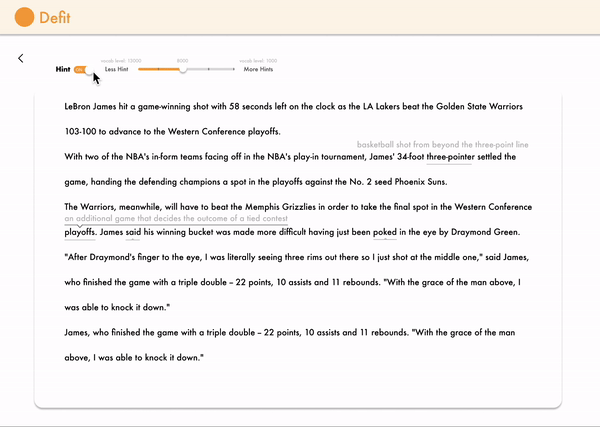Click the back arrow icon

tap(21, 58)
